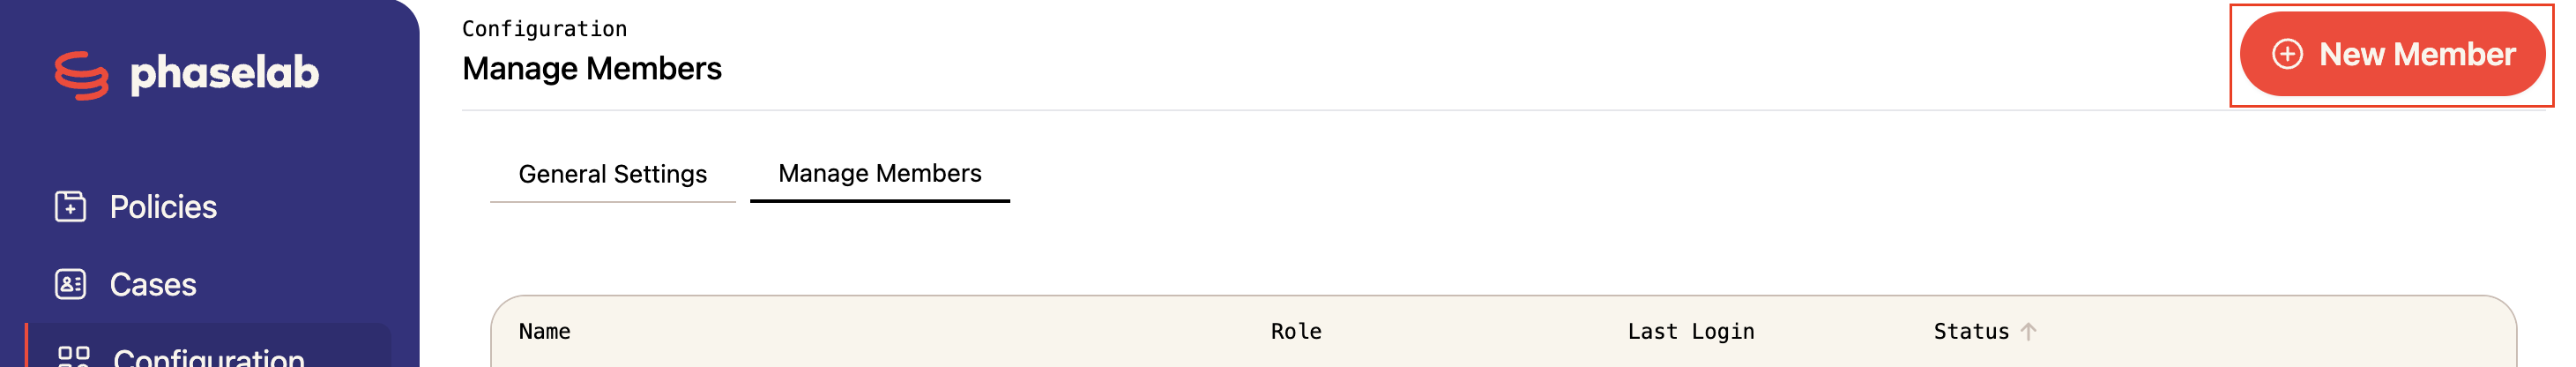
Task: Click the phaselab swirl logo icon
Action: (81, 75)
